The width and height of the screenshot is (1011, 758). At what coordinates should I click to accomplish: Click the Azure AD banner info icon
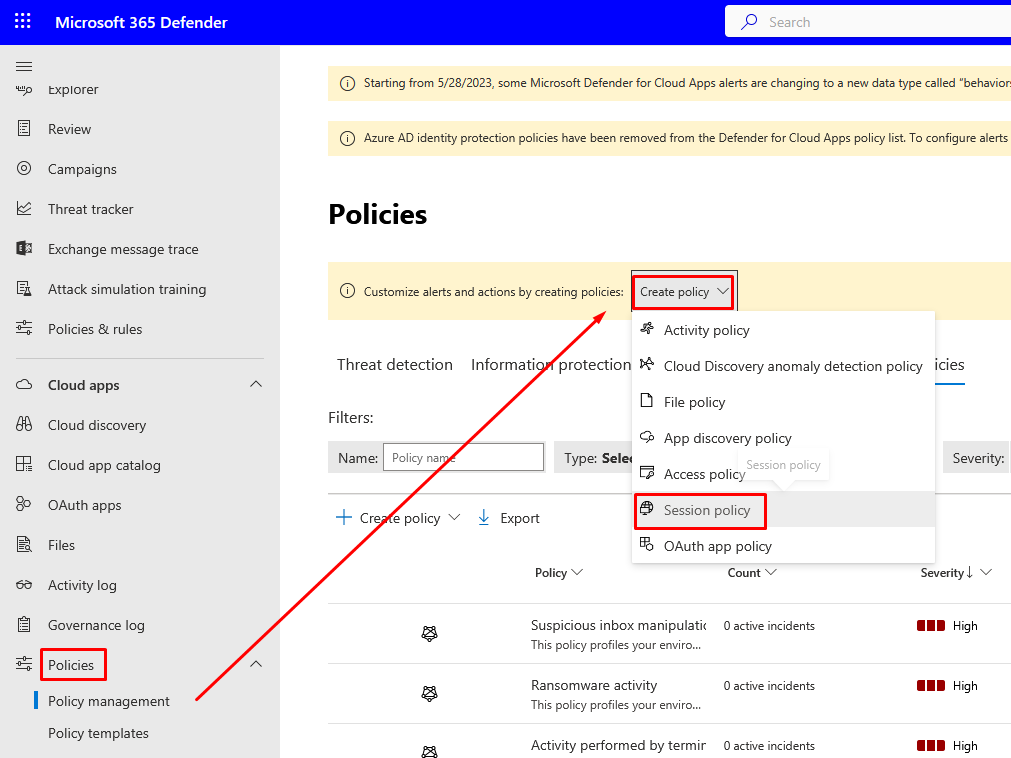347,139
